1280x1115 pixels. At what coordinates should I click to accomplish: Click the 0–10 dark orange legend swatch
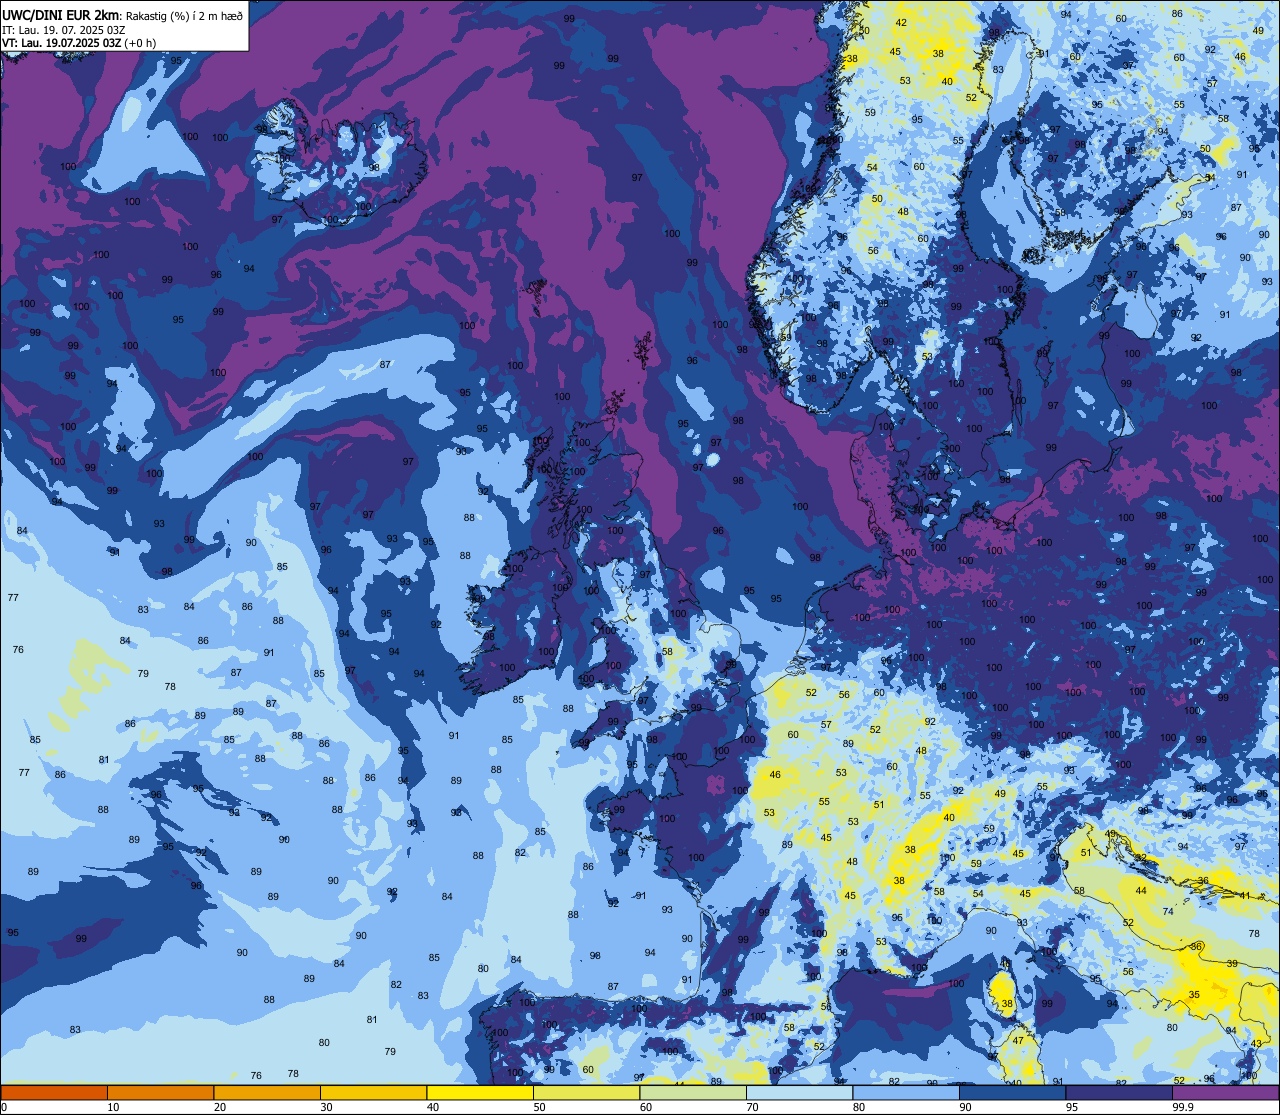click(54, 1092)
